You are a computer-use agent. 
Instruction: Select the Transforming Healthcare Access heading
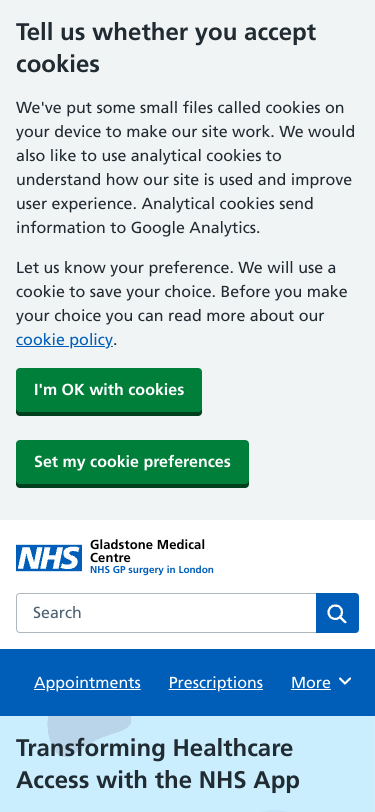(158, 764)
